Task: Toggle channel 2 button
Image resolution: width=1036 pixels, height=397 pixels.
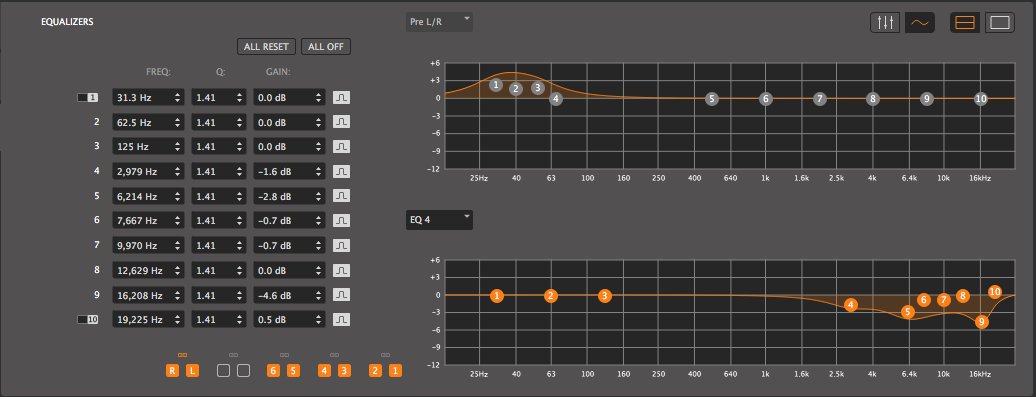Action: point(375,371)
